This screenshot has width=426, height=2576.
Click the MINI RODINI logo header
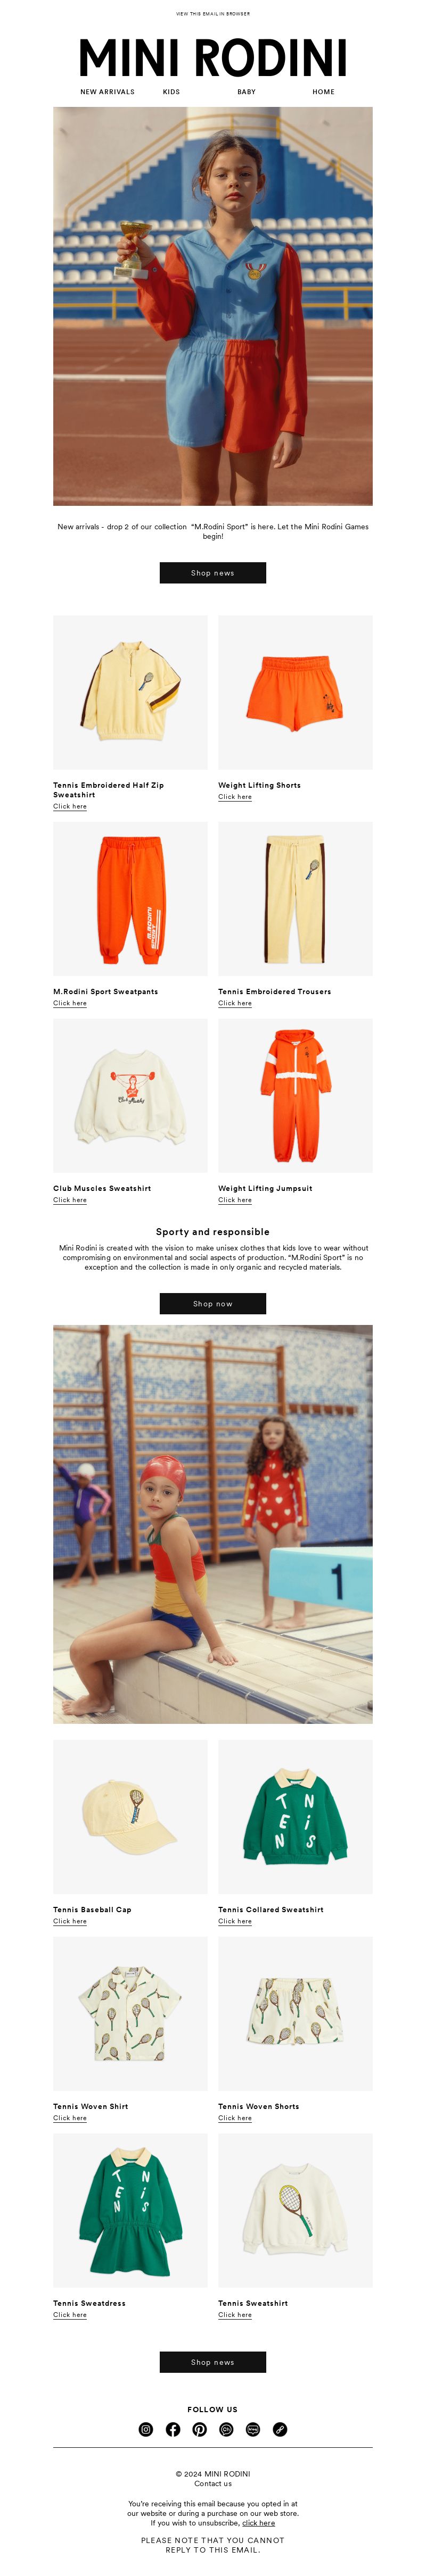(213, 58)
